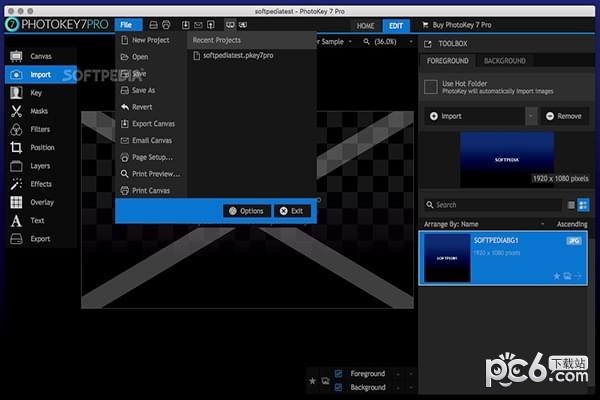Open the Arrange By Name dropdown

[x=484, y=224]
